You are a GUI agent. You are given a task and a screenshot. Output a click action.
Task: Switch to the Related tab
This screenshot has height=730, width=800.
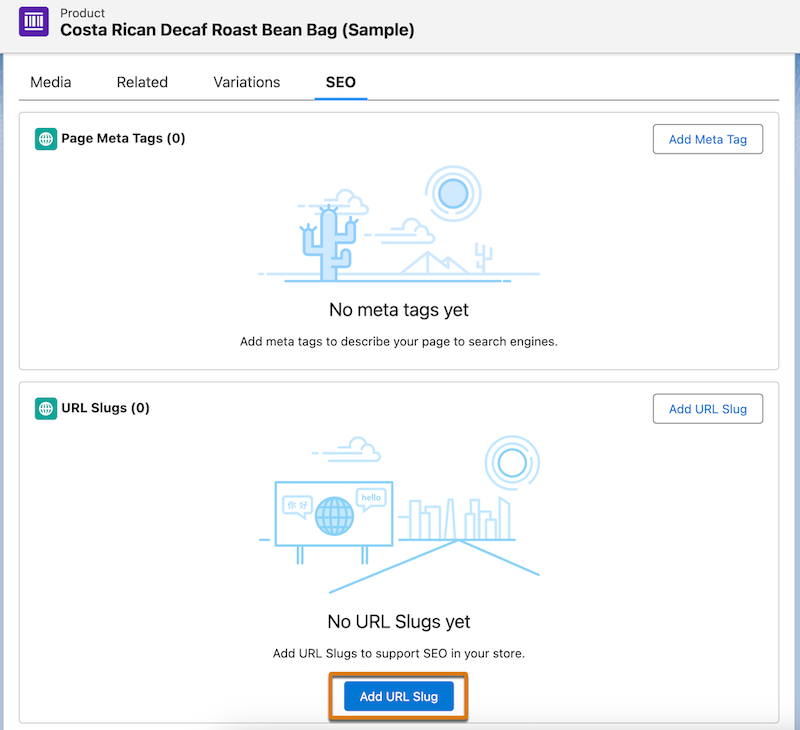tap(142, 82)
